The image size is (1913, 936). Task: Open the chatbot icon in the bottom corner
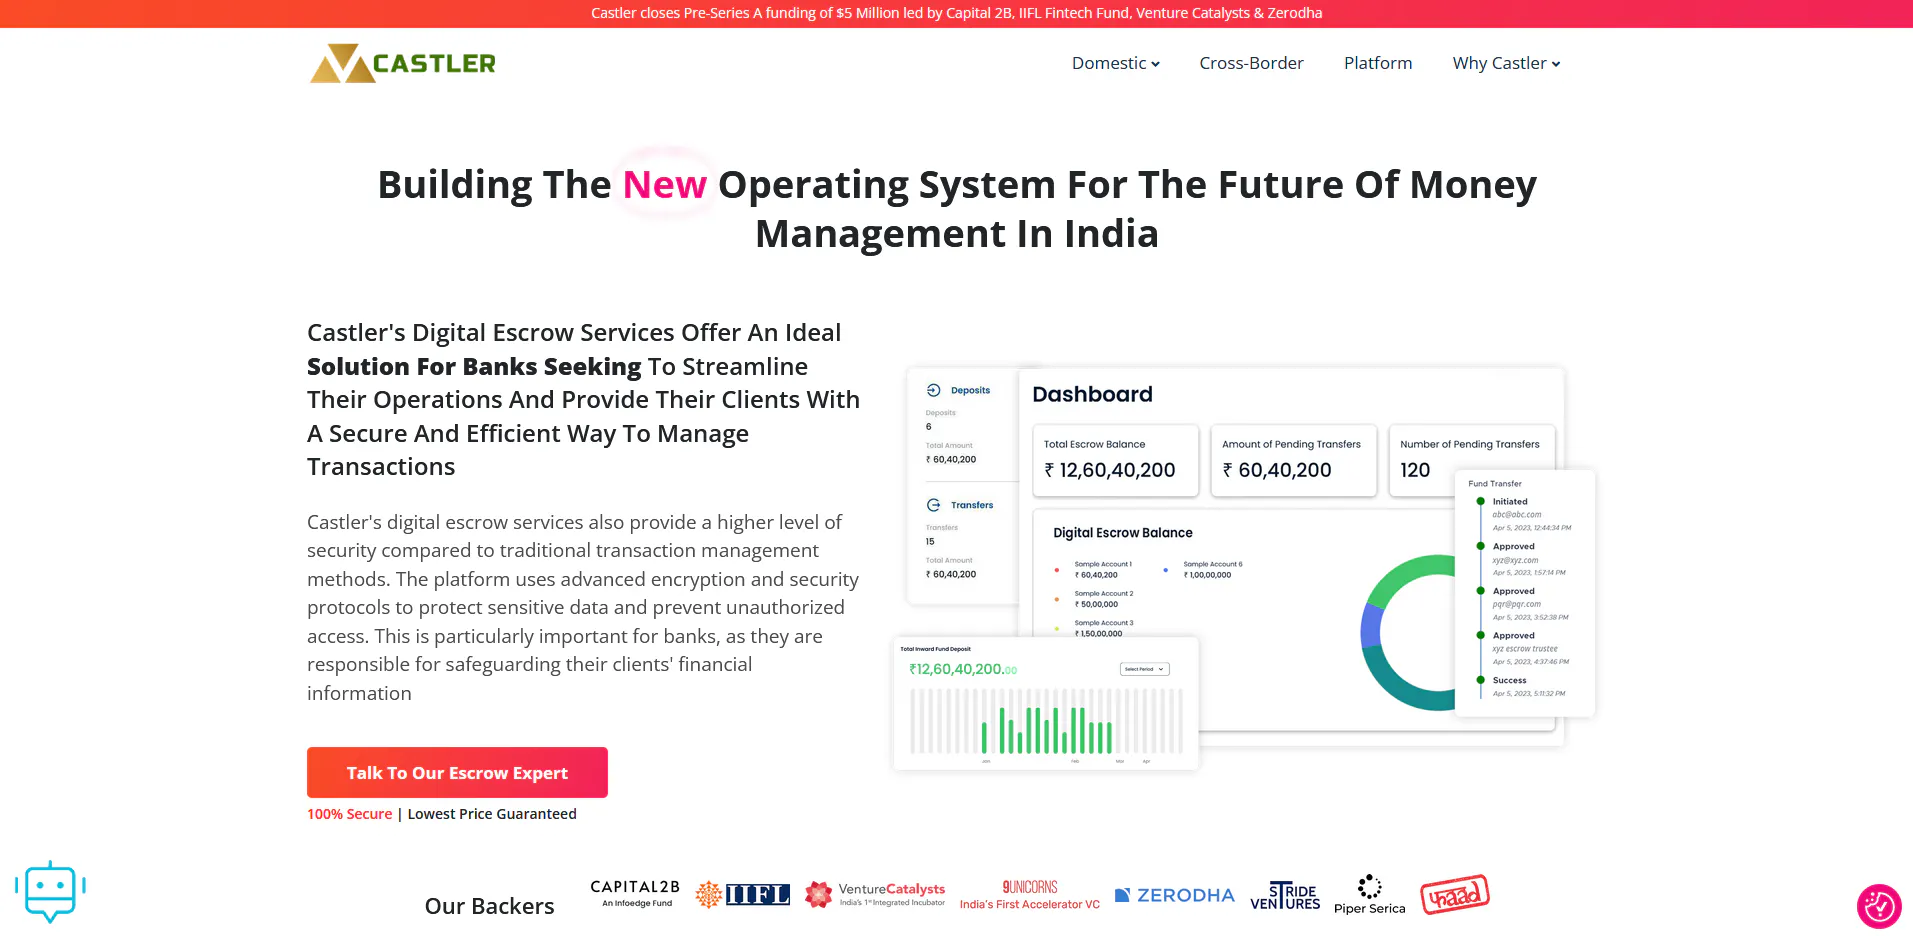(50, 891)
